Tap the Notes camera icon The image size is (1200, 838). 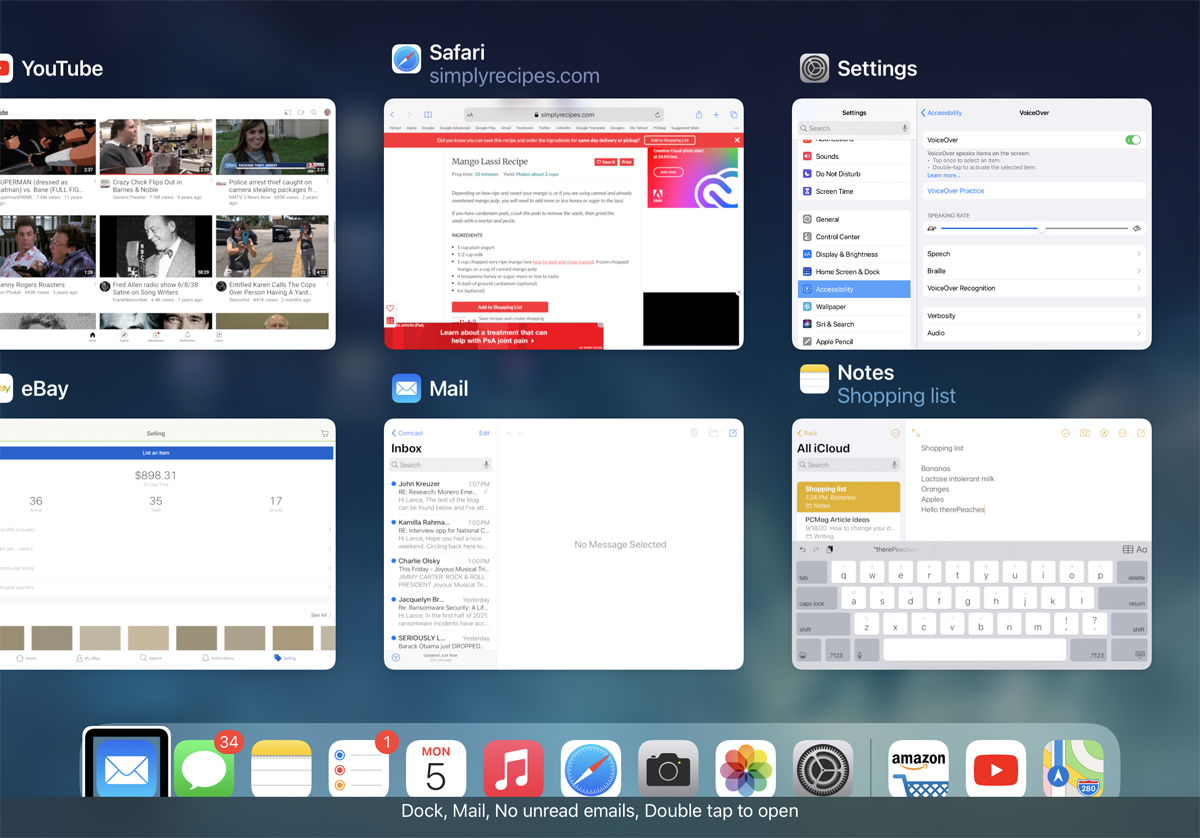click(1085, 433)
